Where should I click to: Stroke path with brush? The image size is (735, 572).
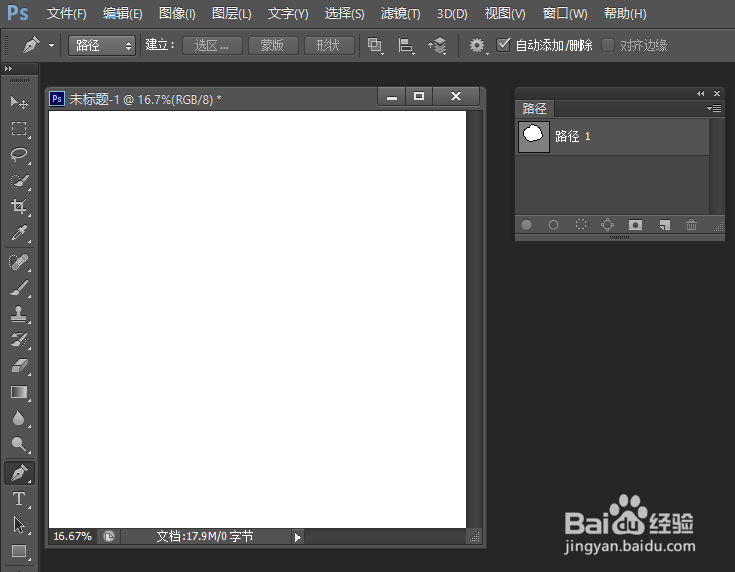coord(553,225)
